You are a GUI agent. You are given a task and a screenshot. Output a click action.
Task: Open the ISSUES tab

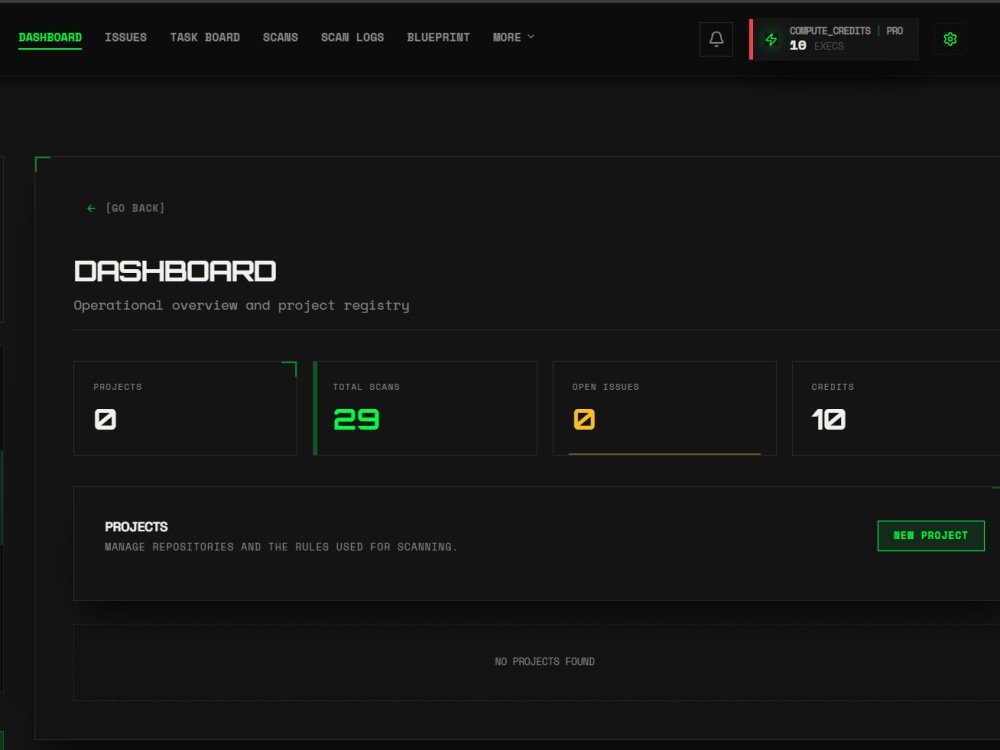(126, 38)
